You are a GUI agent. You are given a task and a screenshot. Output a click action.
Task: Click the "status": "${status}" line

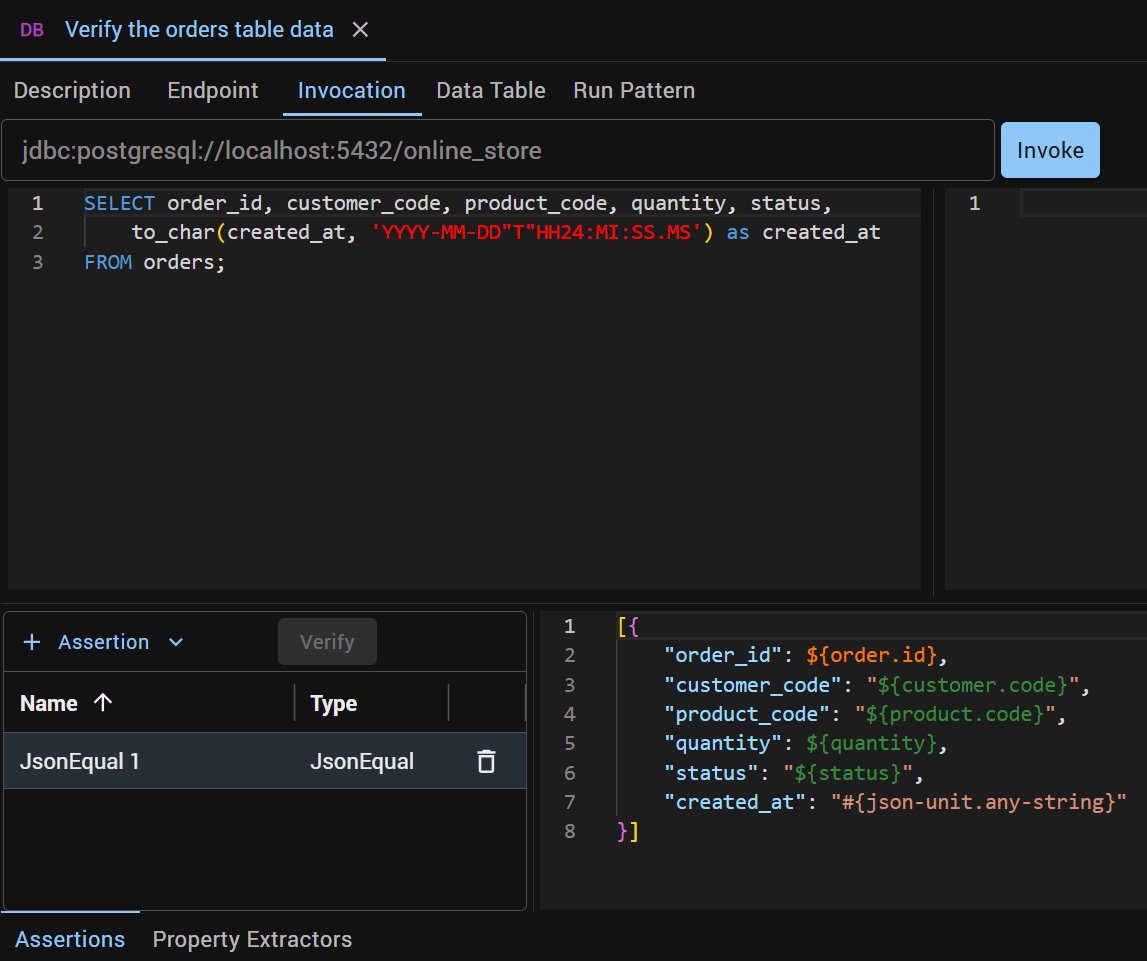click(x=794, y=773)
